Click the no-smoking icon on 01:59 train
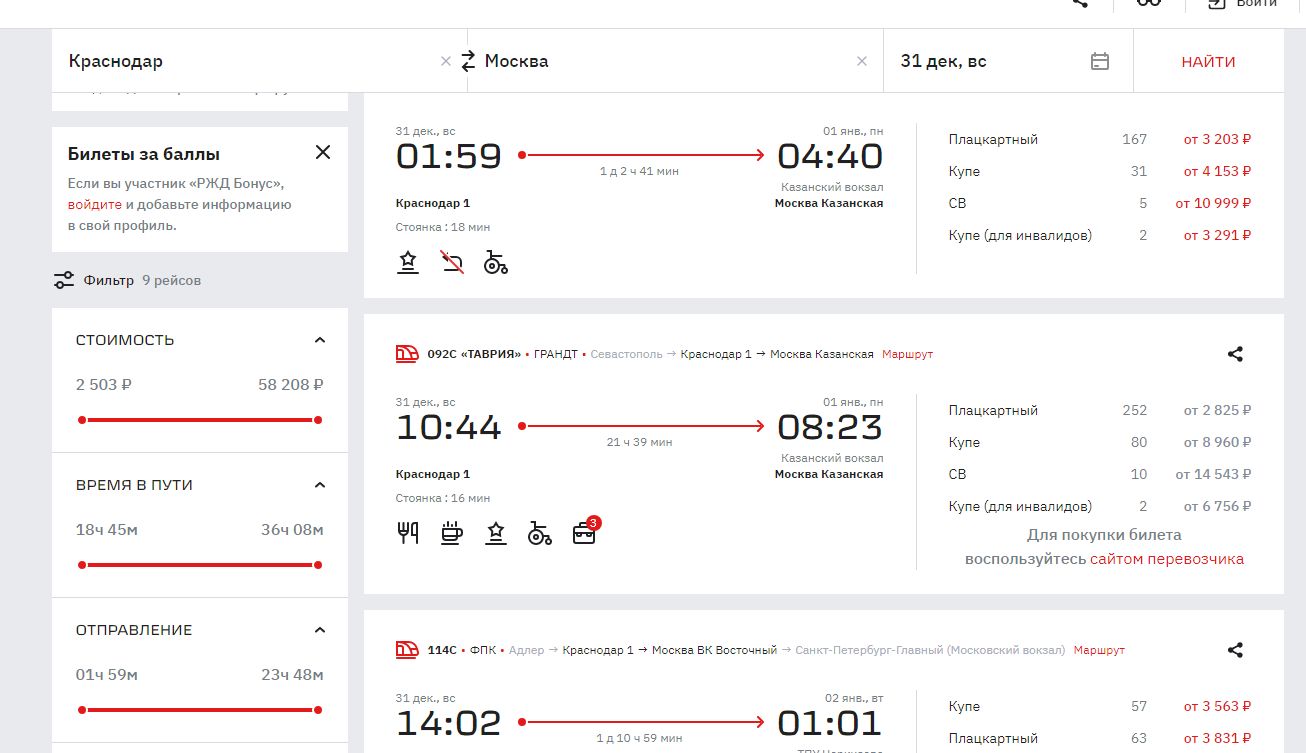This screenshot has height=753, width=1306. (x=452, y=262)
